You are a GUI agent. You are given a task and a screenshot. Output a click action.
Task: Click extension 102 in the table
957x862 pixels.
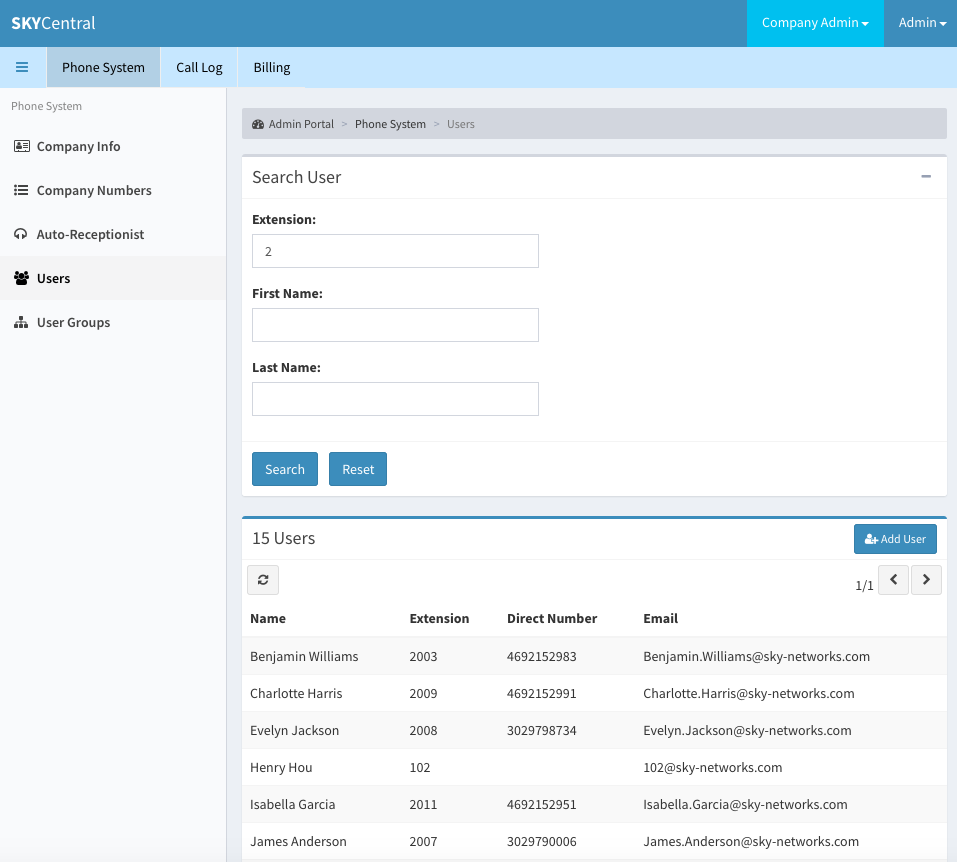[419, 767]
